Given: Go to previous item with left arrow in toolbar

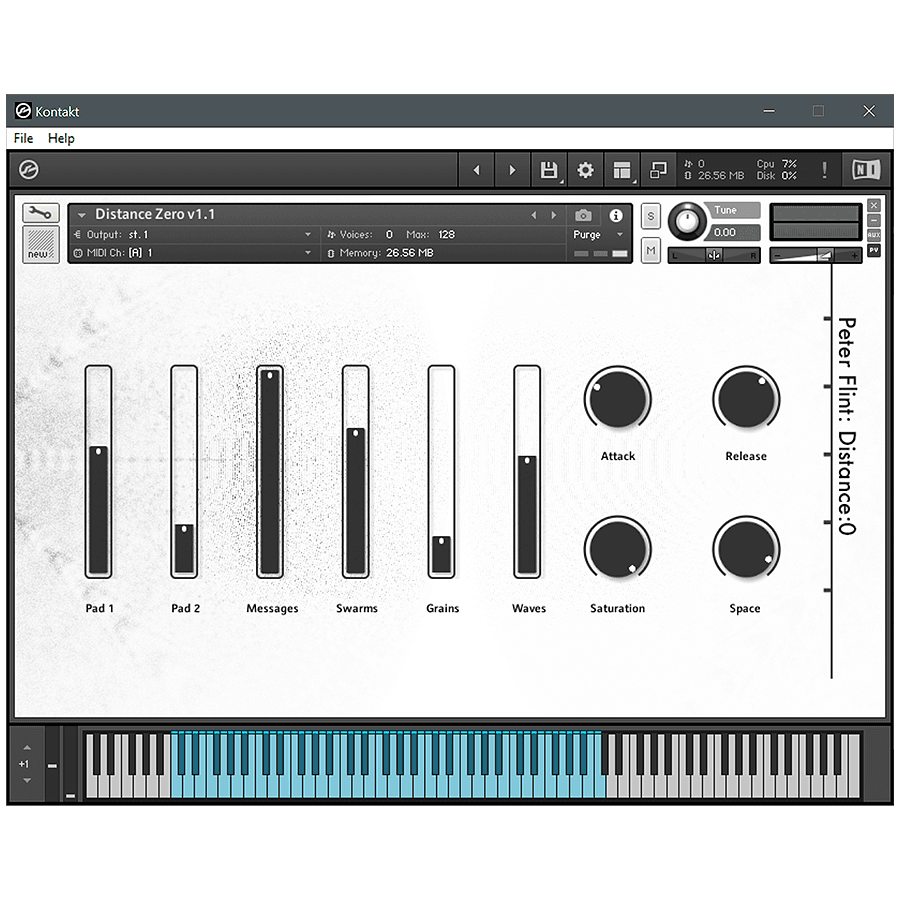Looking at the screenshot, I should tap(476, 170).
